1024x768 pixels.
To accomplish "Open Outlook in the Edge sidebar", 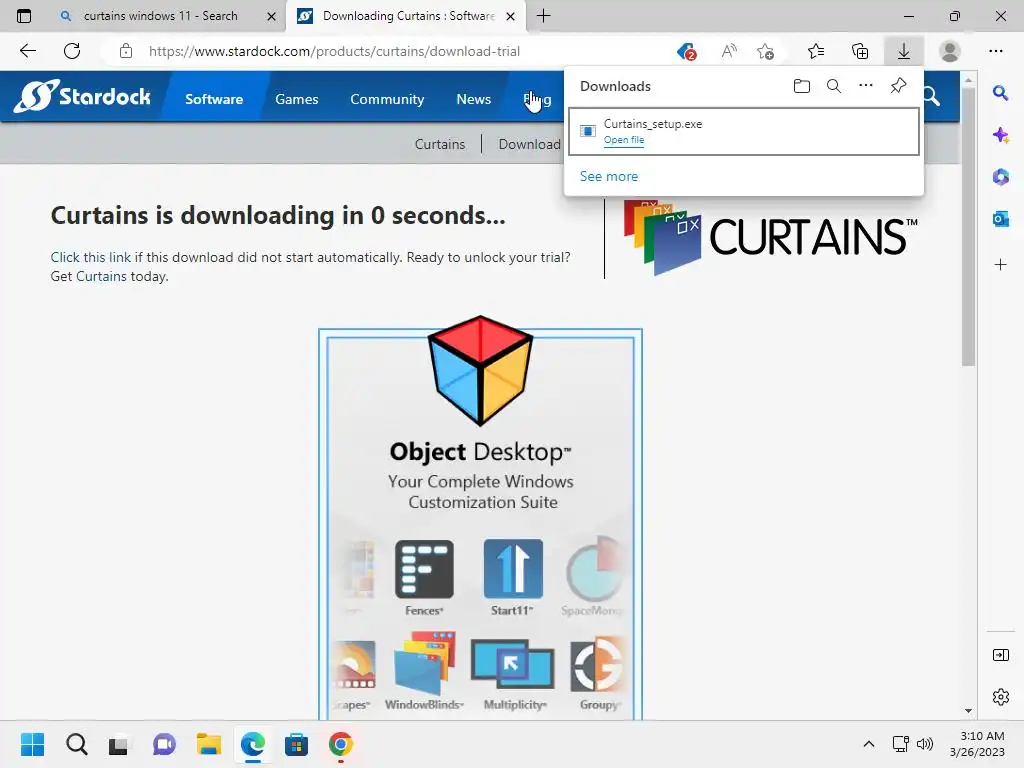I will coord(1000,219).
